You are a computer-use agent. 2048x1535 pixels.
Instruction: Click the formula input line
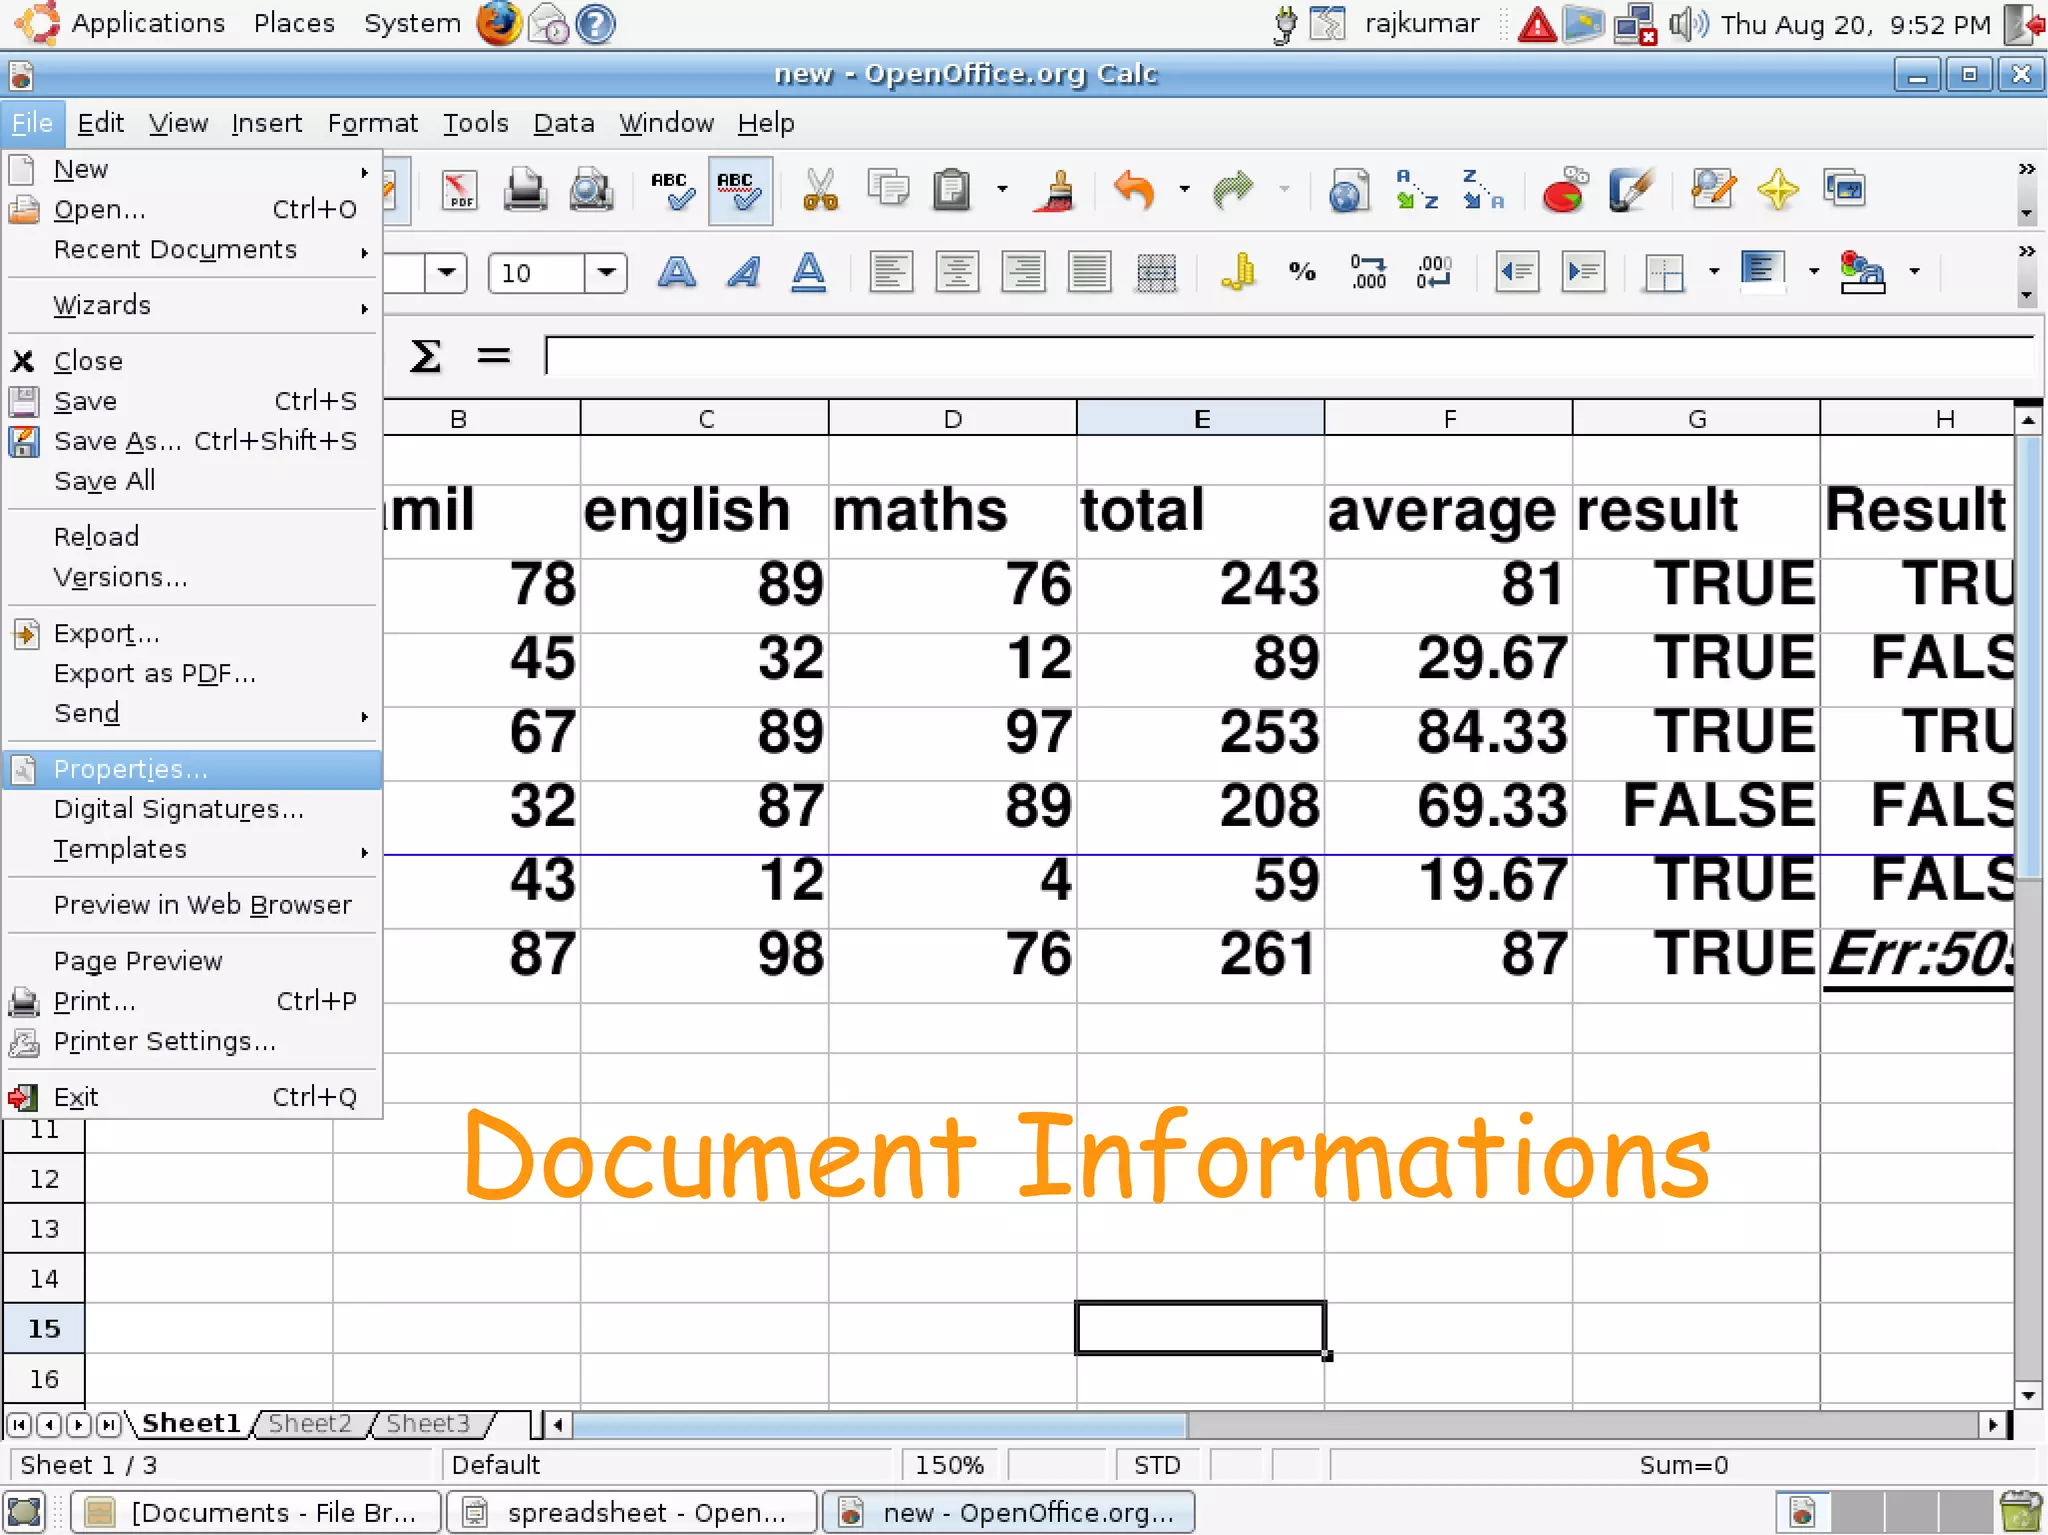(1290, 356)
